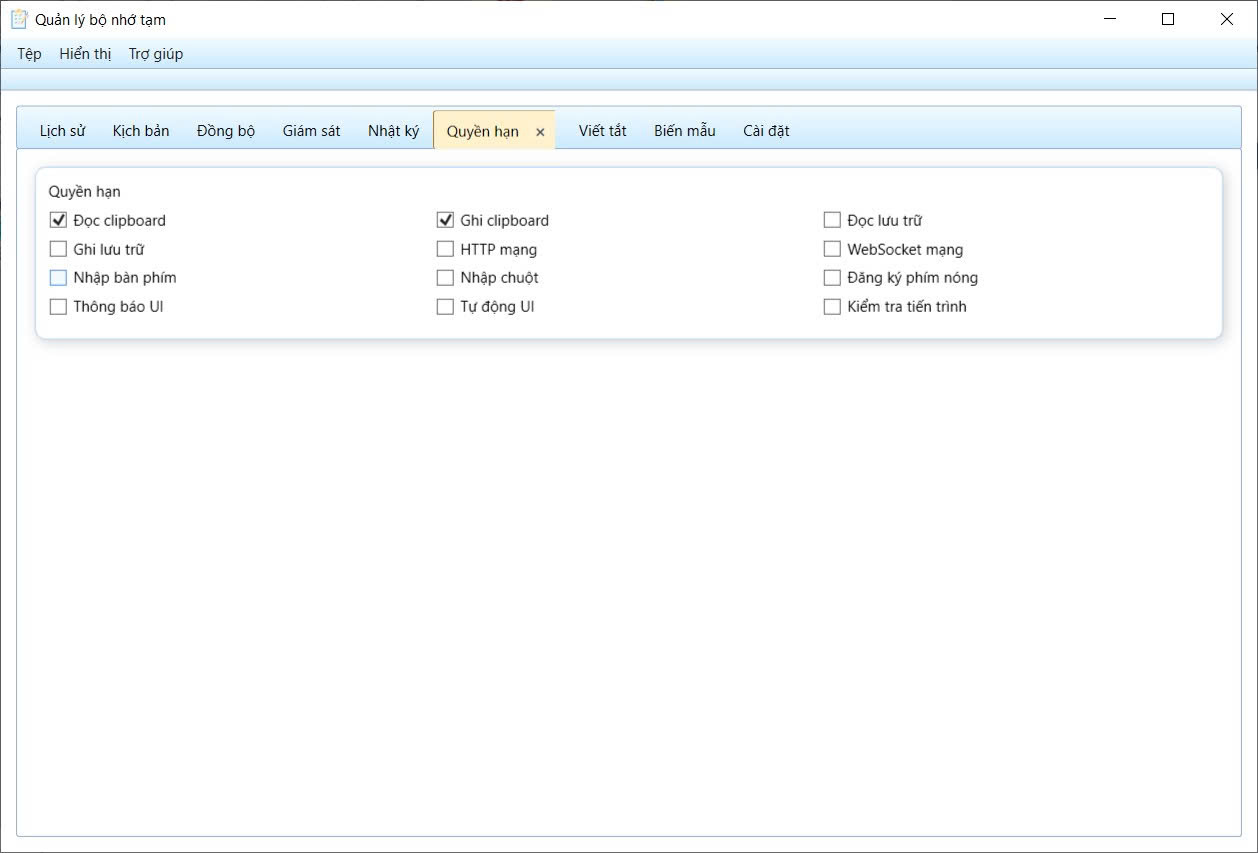Check Kiểm tra tiến trình option

pos(832,307)
